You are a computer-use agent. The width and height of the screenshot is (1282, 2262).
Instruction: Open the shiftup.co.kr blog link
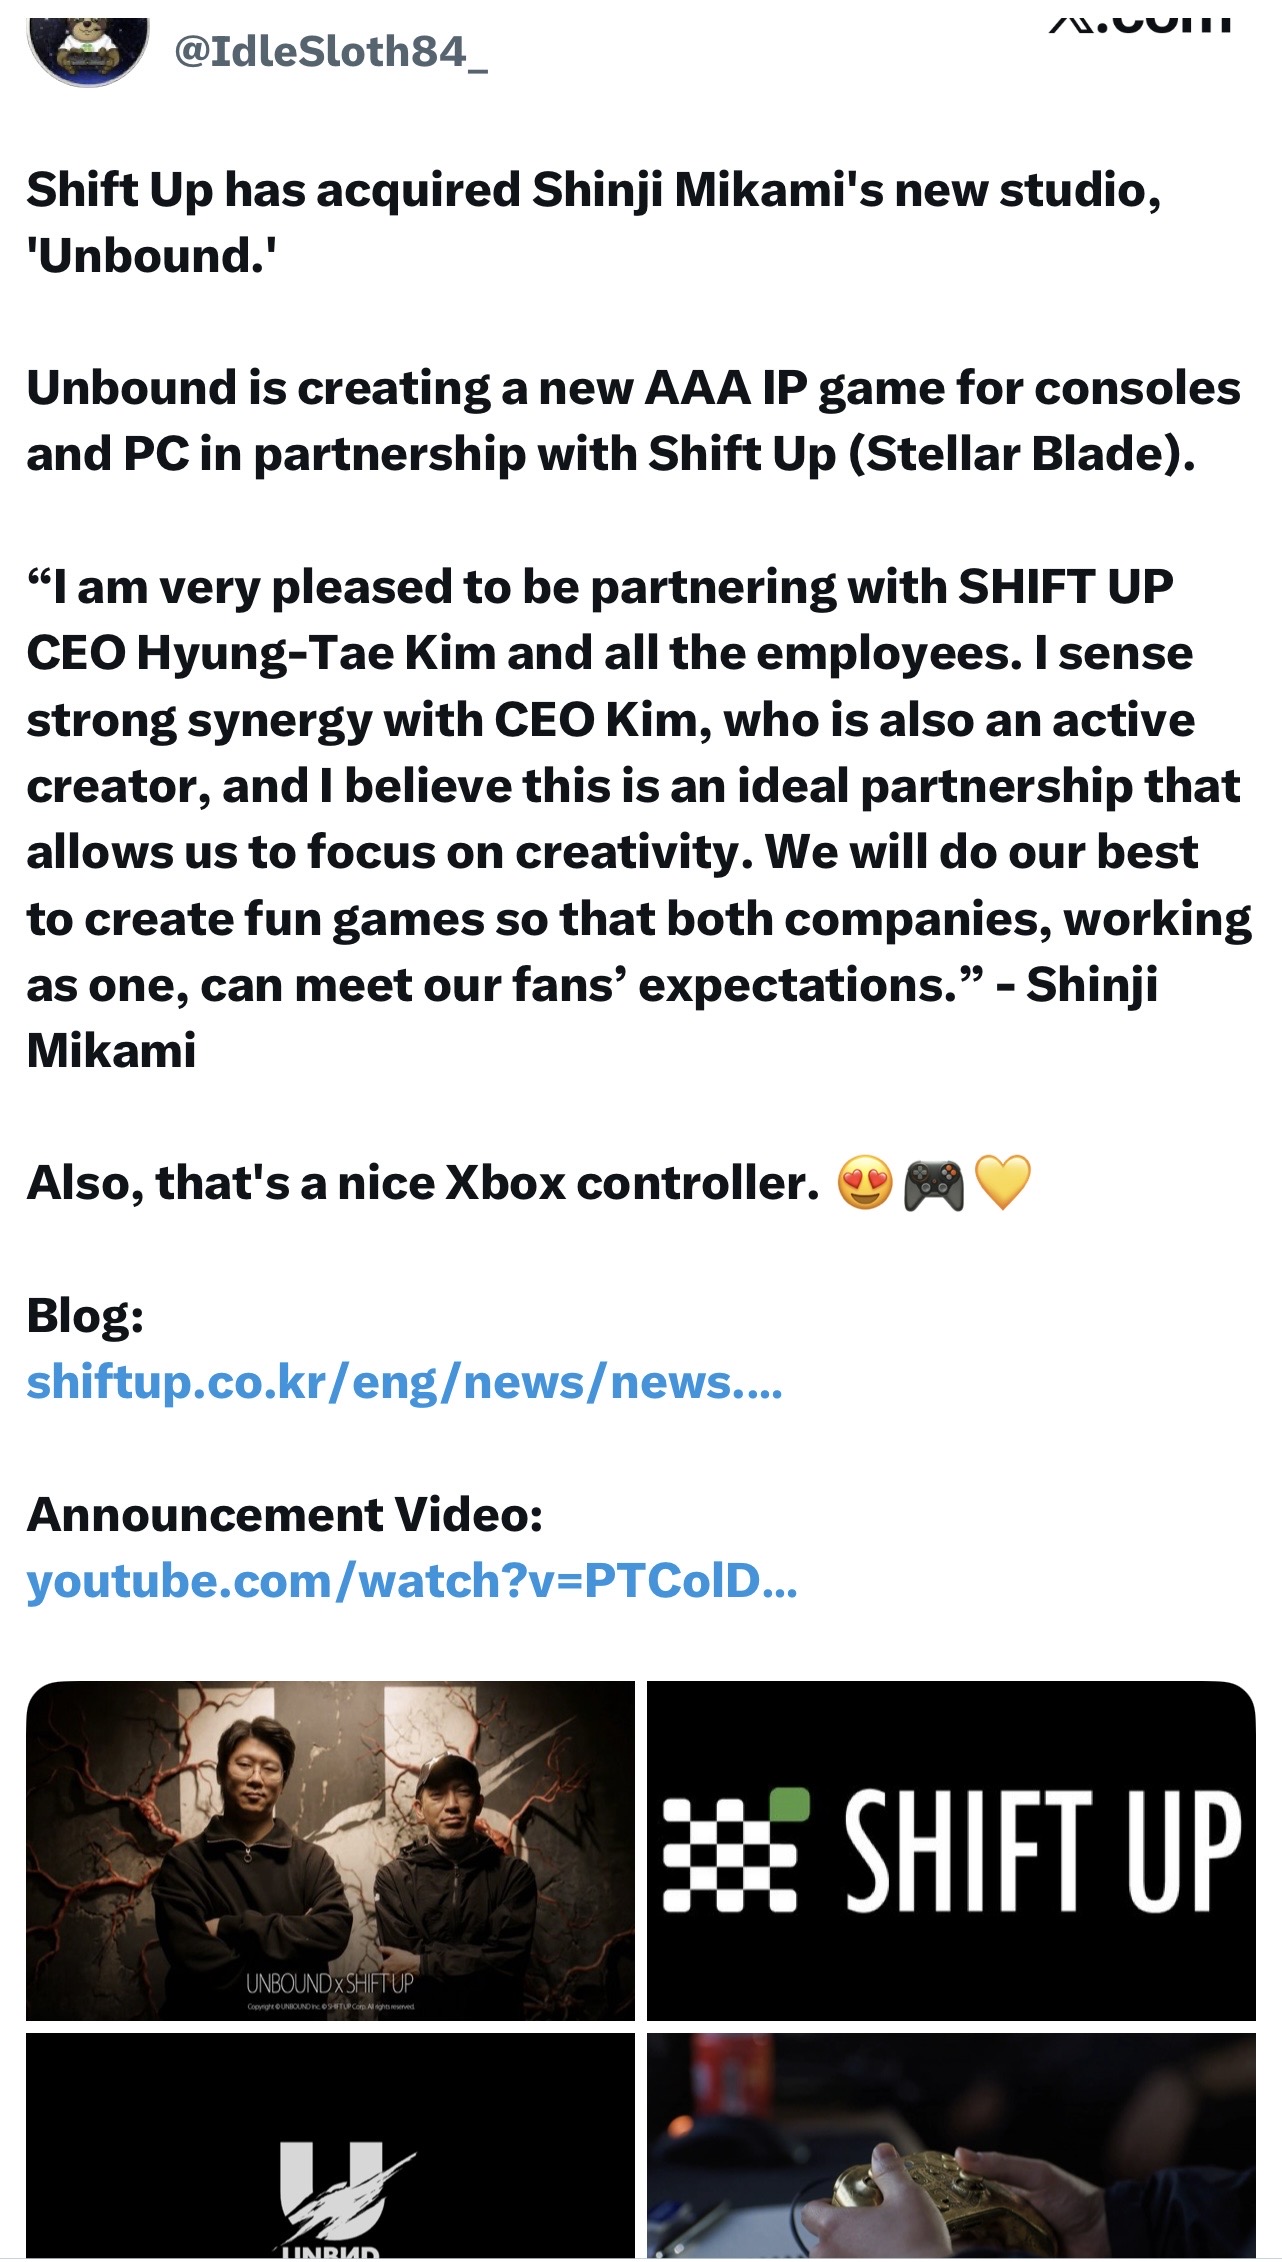click(404, 1382)
